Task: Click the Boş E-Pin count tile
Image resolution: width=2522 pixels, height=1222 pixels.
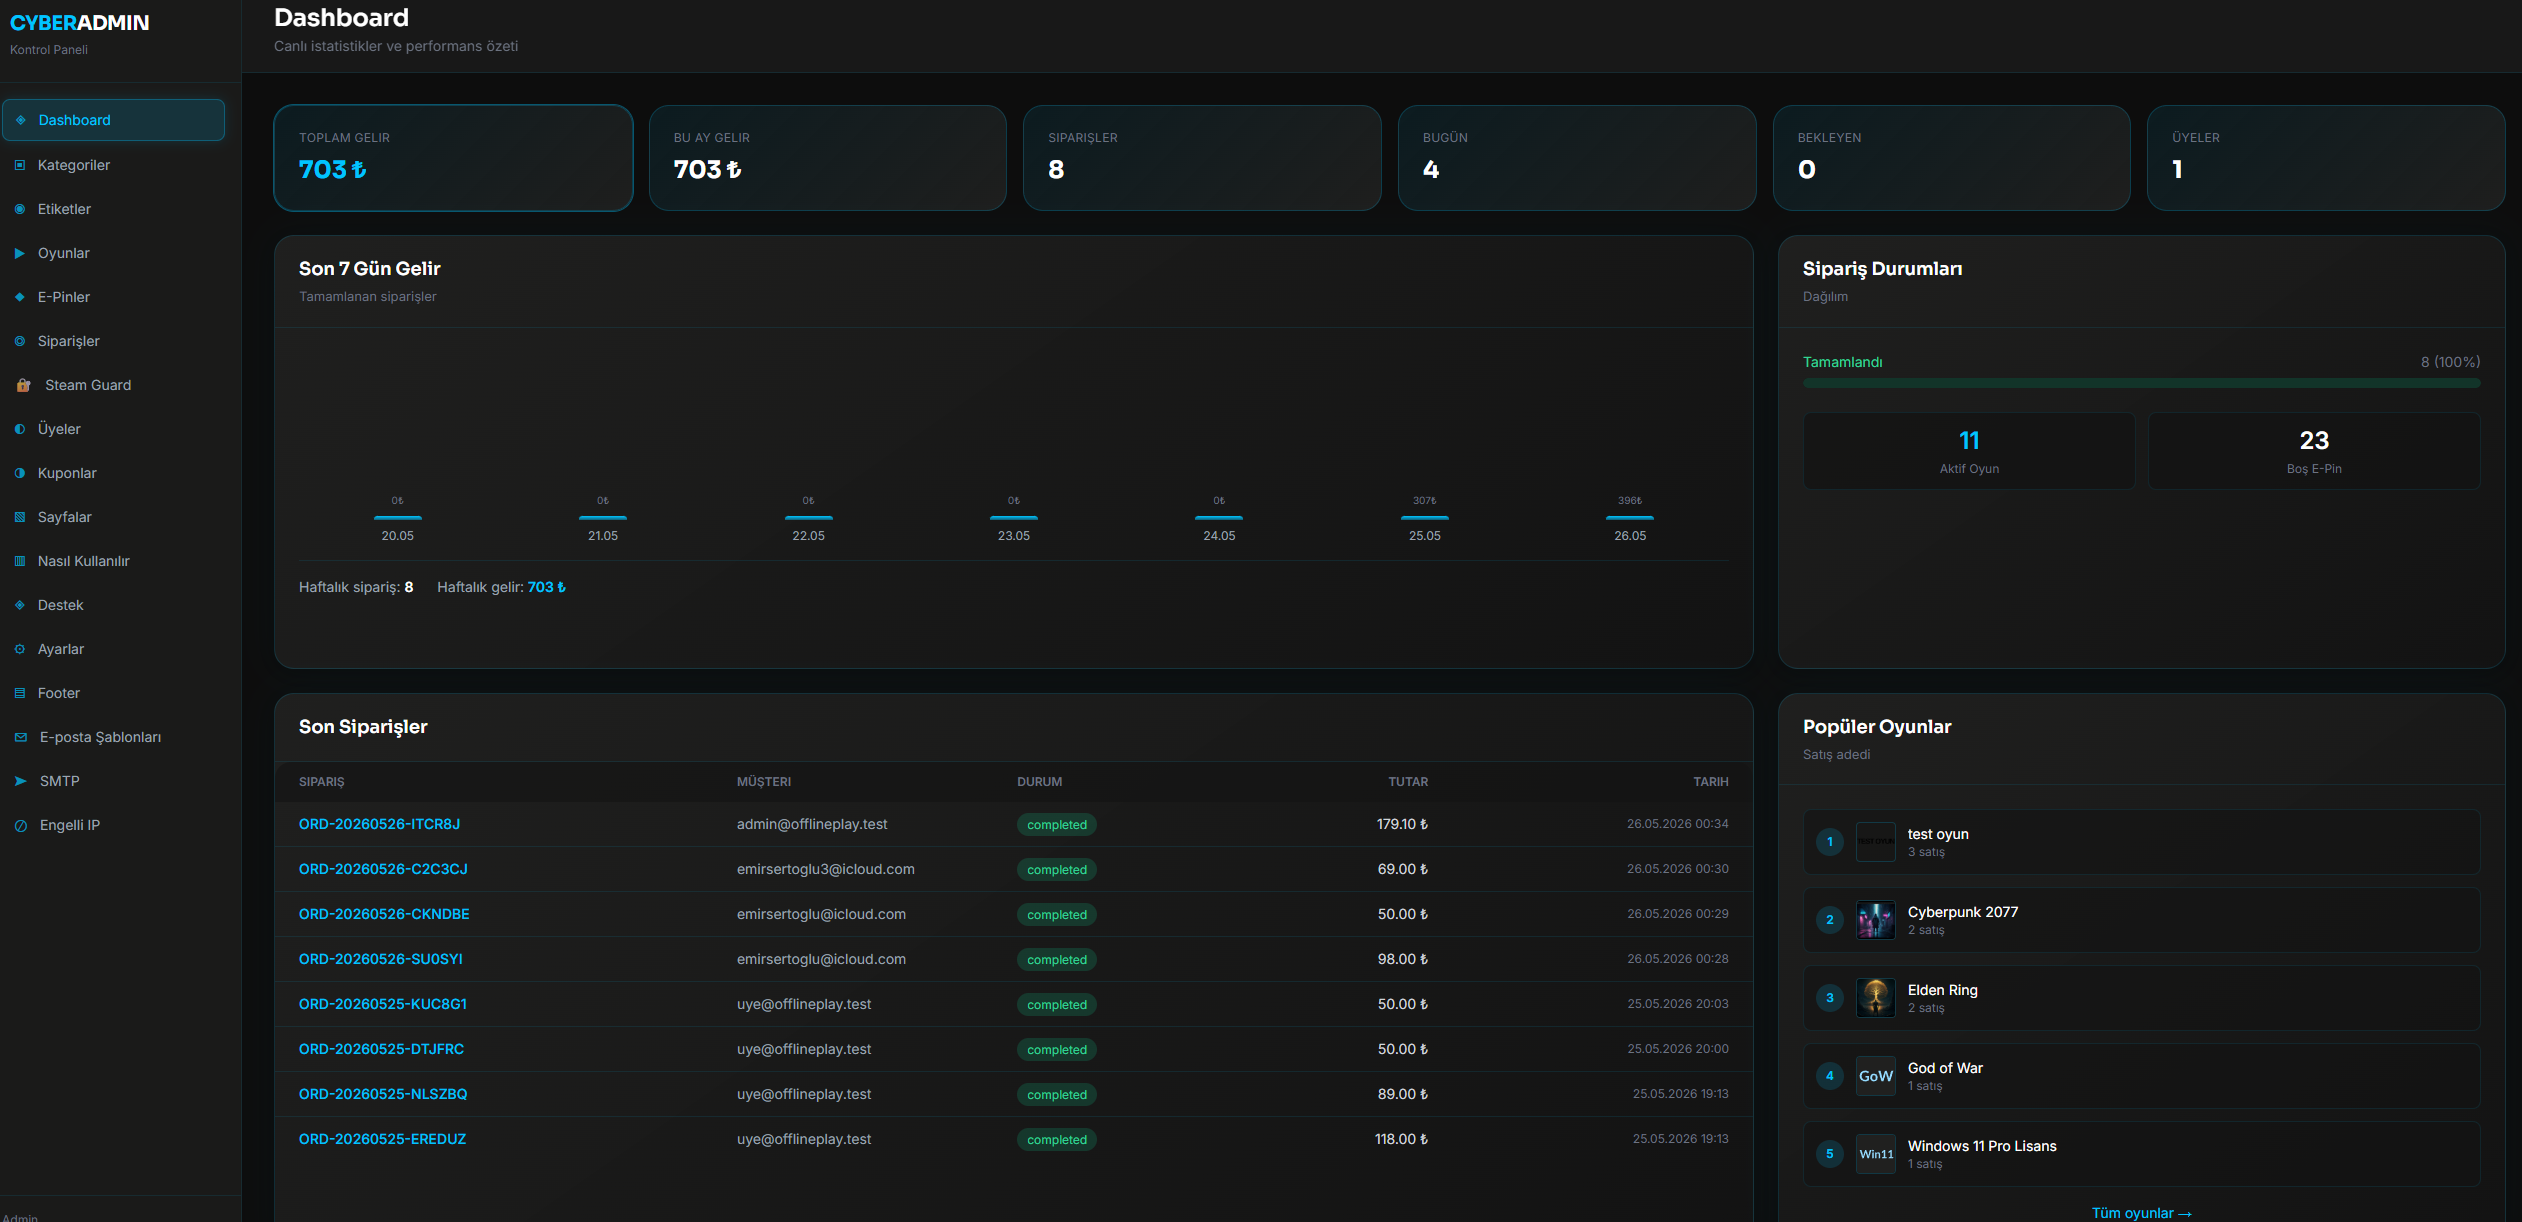Action: 2314,451
